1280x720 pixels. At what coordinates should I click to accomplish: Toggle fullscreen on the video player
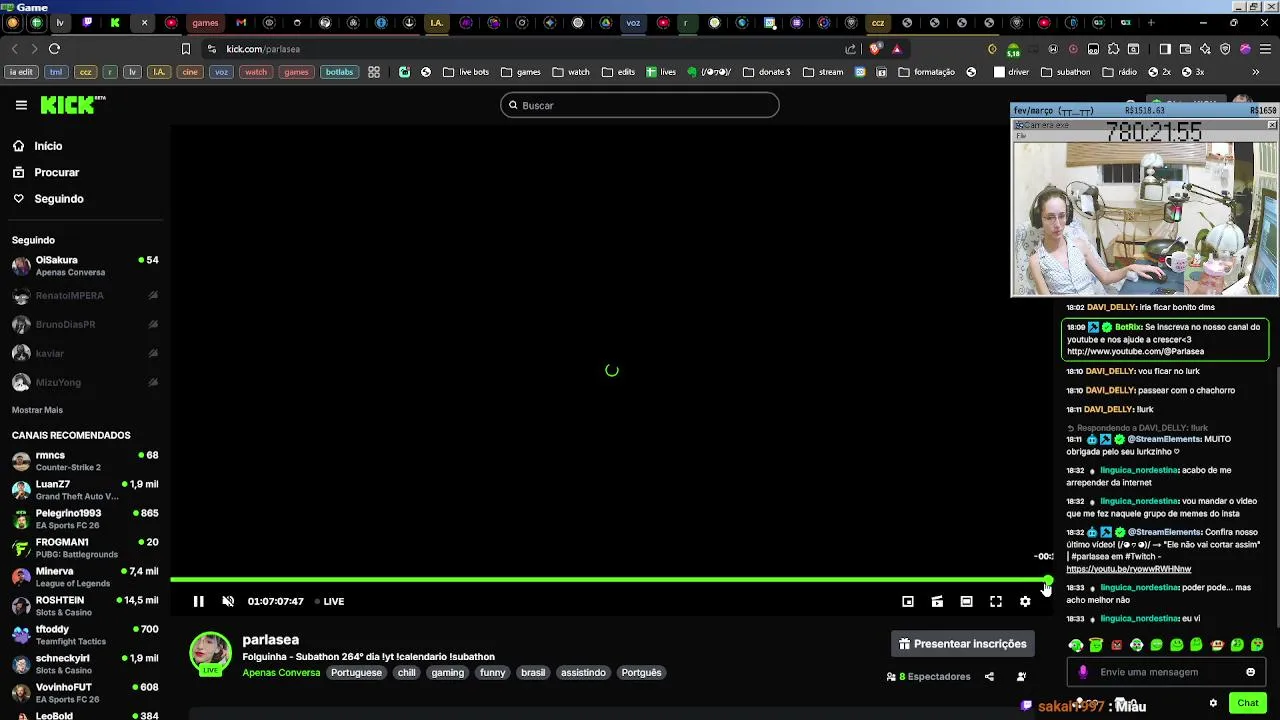[x=996, y=601]
